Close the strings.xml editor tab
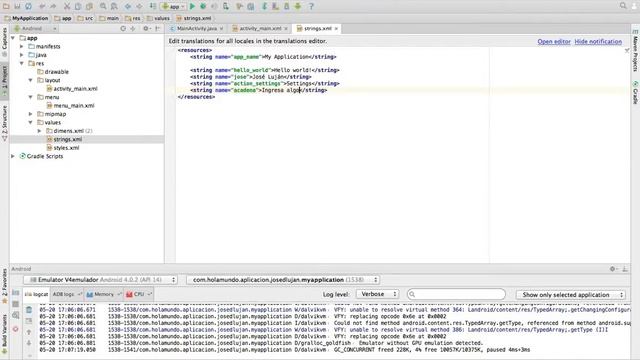Image resolution: width=640 pixels, height=360 pixels. click(x=336, y=29)
